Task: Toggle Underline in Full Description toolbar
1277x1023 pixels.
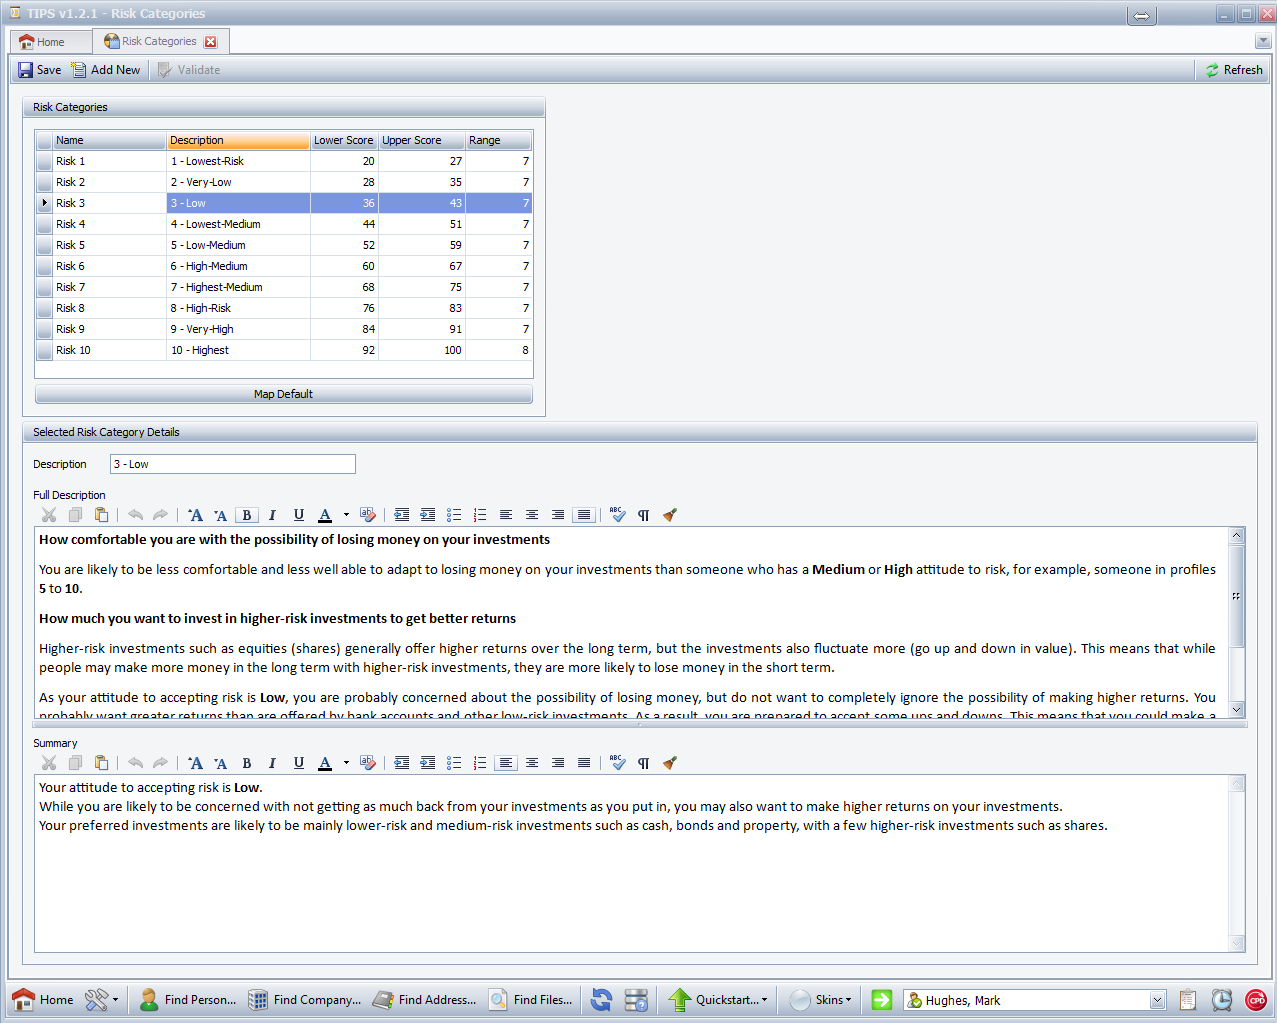Action: (x=298, y=515)
